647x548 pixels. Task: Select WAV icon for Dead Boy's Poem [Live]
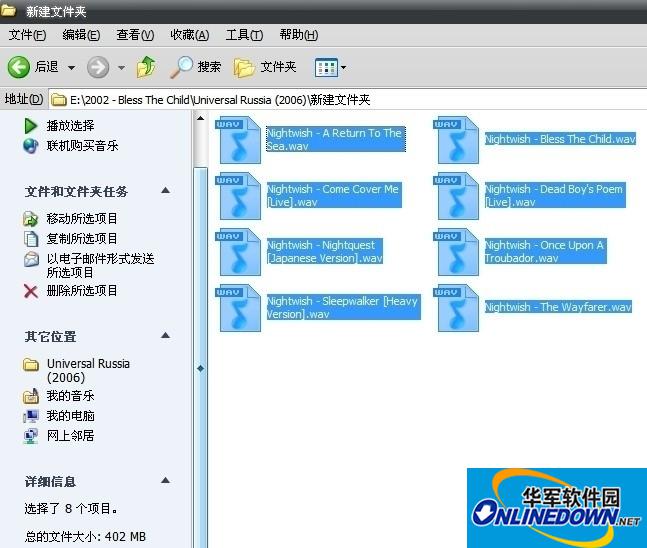coord(456,196)
